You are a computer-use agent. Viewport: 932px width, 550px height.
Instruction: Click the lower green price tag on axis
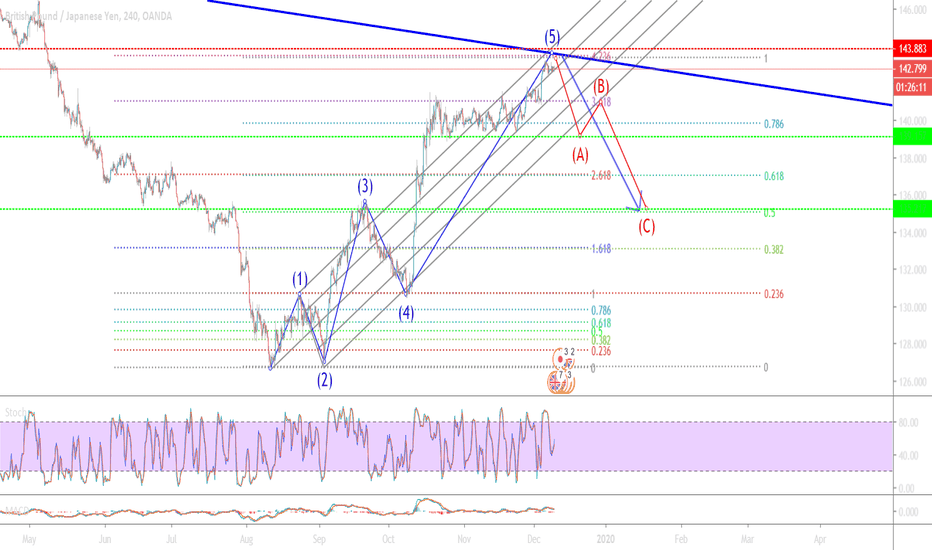click(910, 209)
